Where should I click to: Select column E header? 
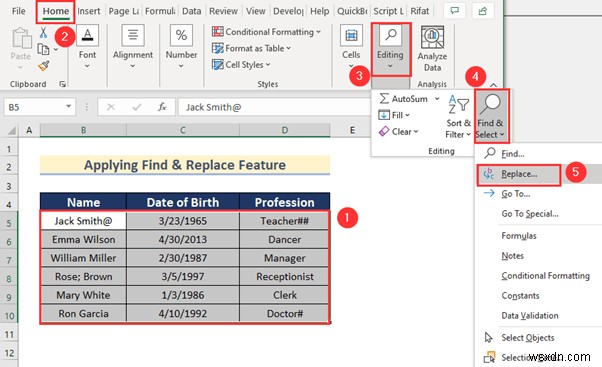pyautogui.click(x=352, y=131)
